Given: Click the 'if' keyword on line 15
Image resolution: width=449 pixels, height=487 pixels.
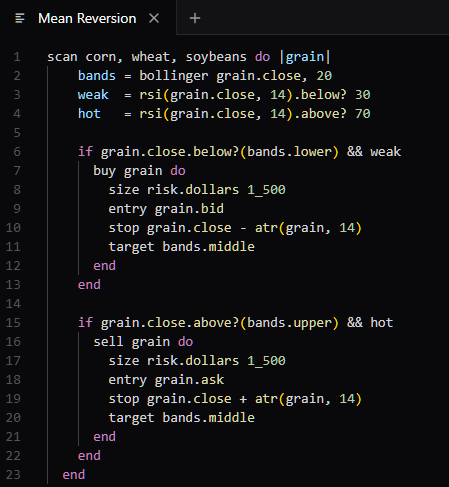Looking at the screenshot, I should tap(85, 323).
